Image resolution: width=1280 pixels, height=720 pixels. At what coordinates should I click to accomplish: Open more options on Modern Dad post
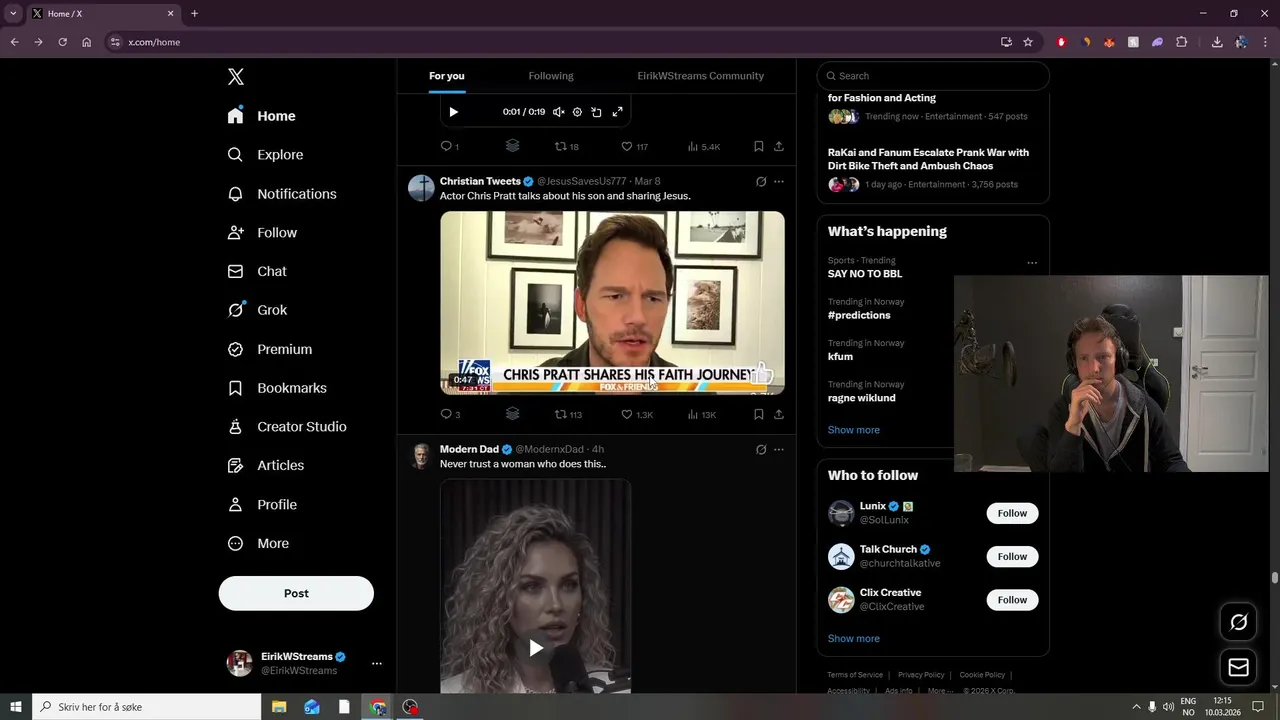point(779,450)
